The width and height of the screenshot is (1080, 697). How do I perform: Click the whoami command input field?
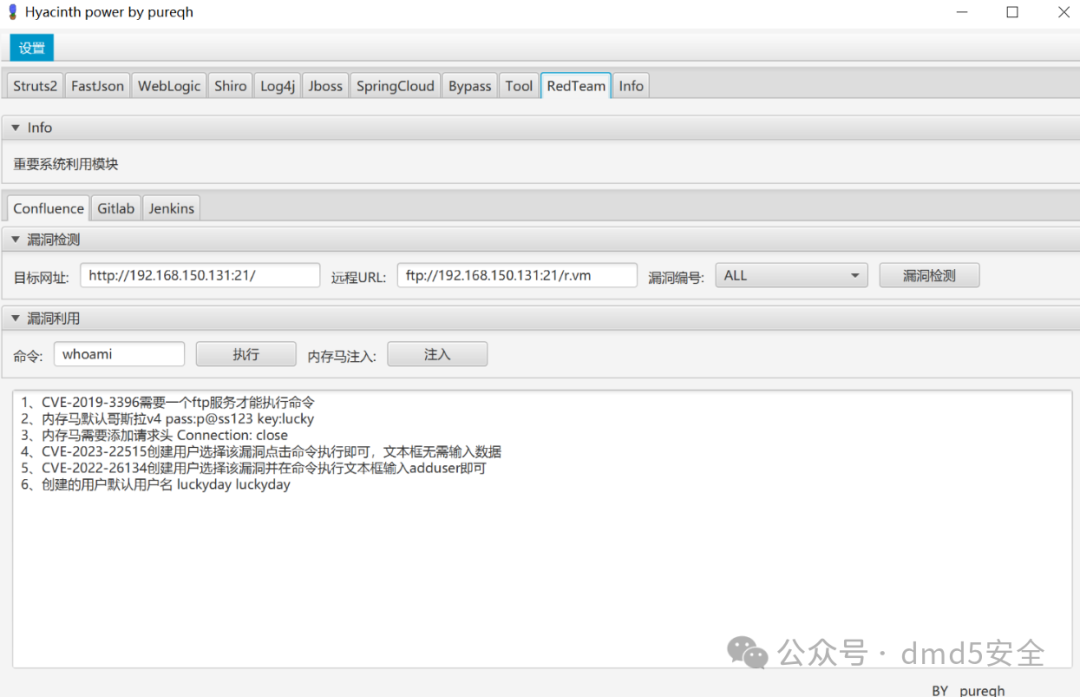[119, 353]
